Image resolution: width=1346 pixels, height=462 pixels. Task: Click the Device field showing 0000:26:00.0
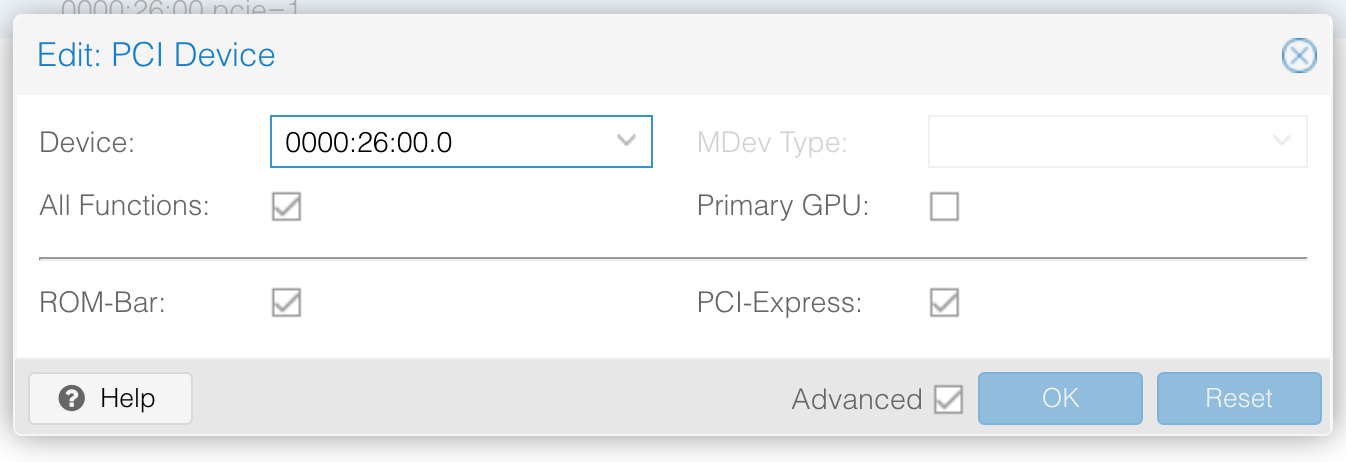pyautogui.click(x=440, y=142)
